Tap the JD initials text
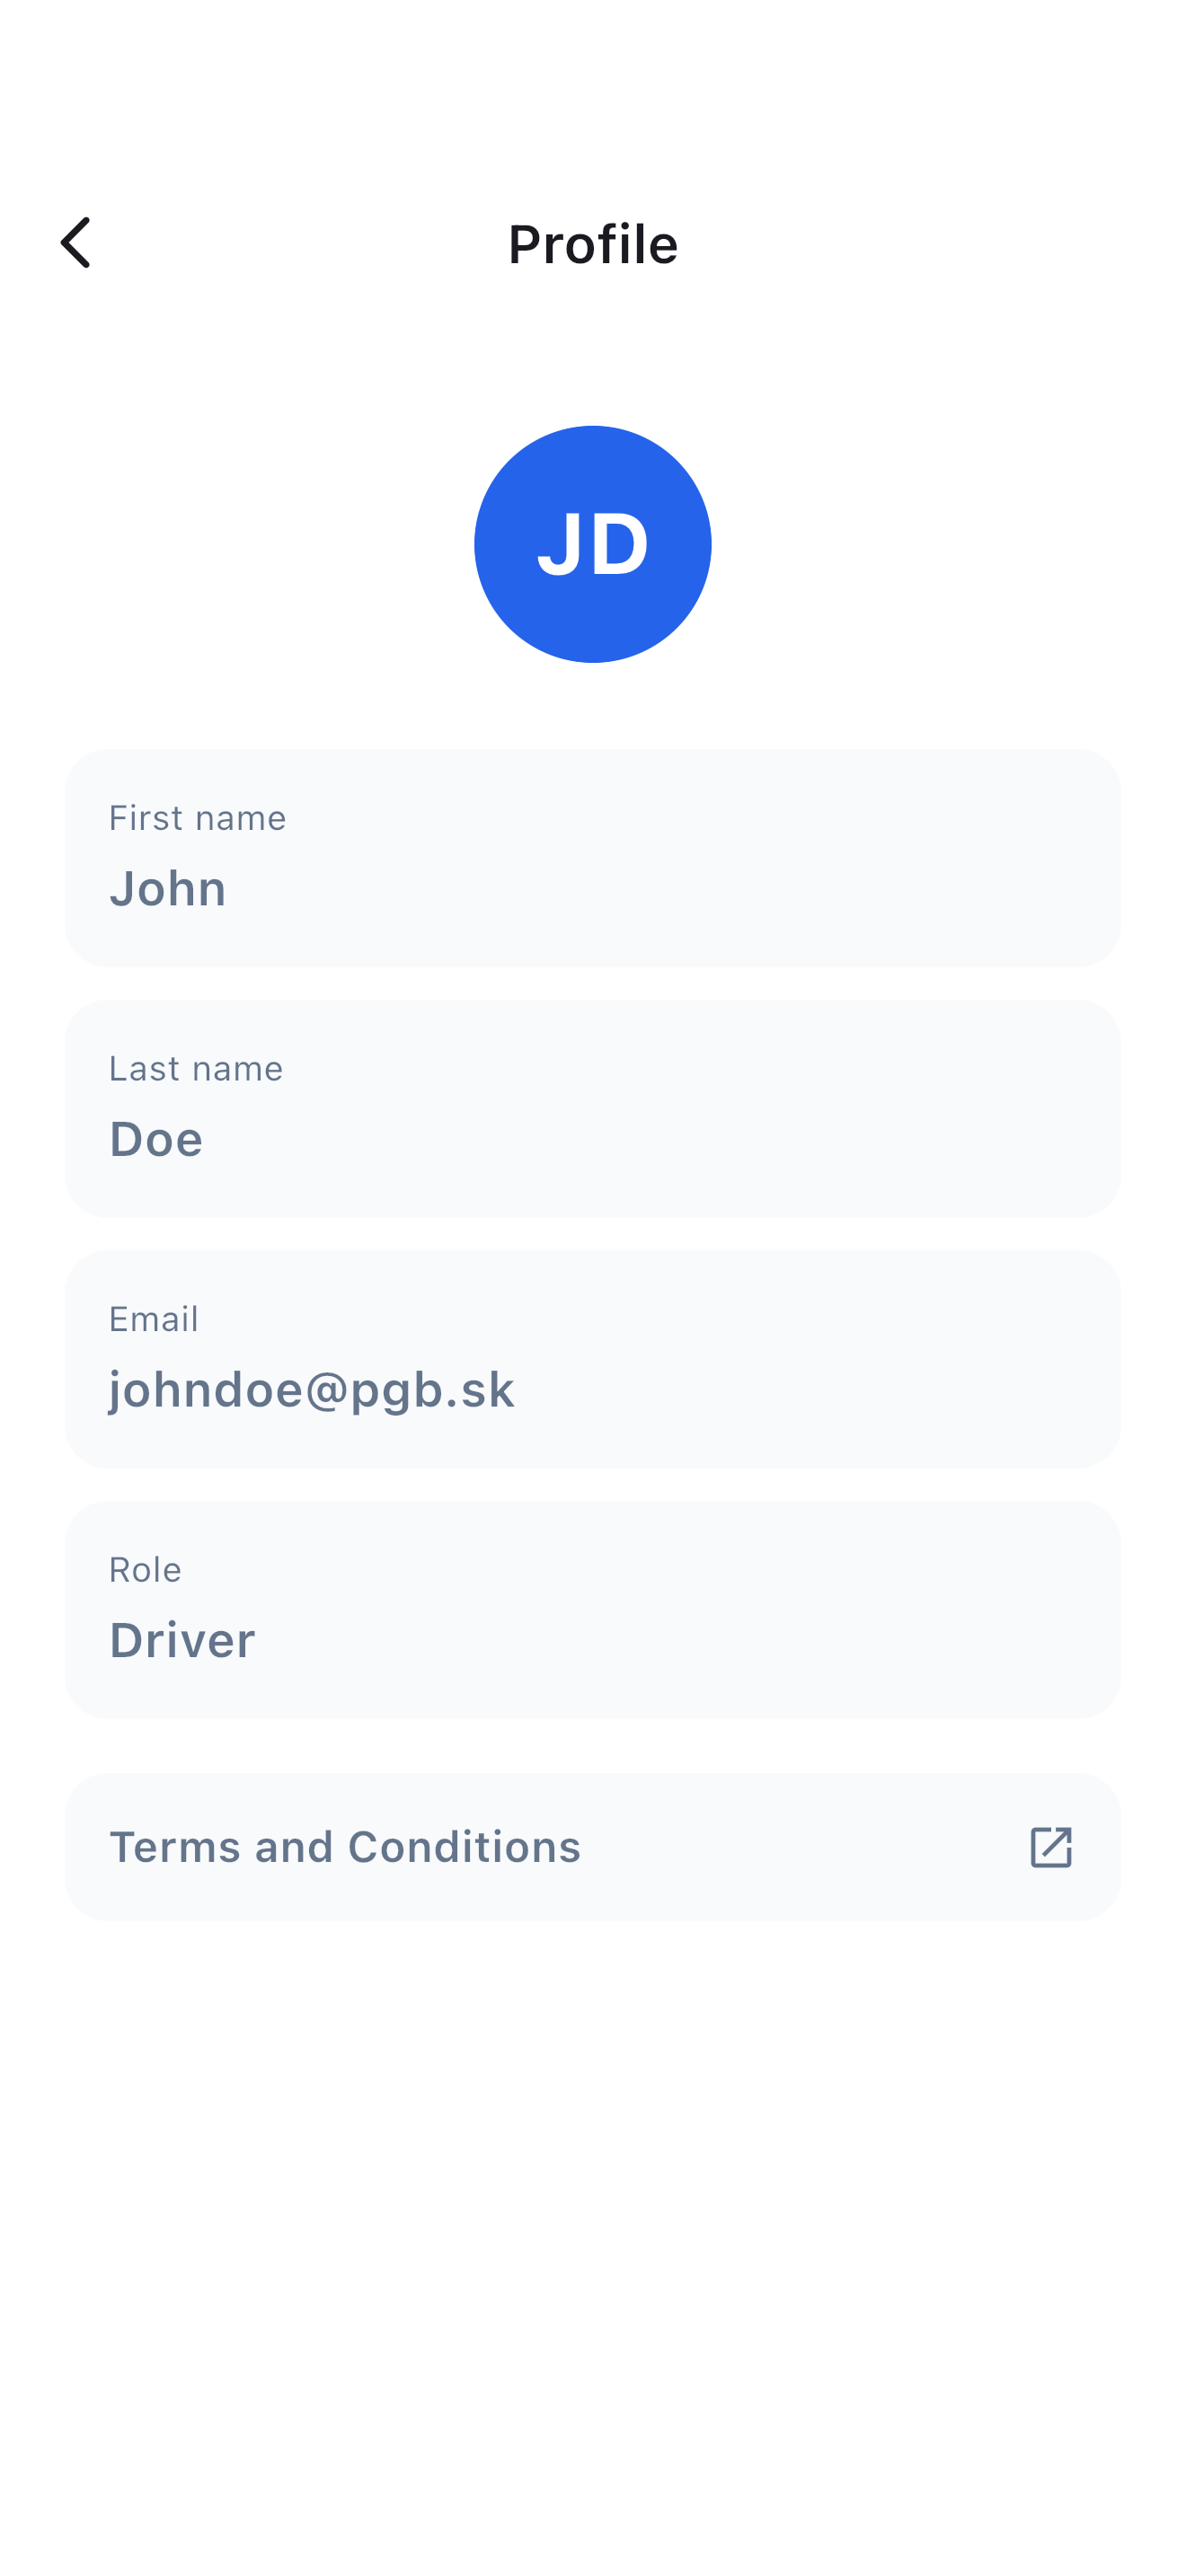Screen dimensions: 1186x2576 tap(593, 544)
